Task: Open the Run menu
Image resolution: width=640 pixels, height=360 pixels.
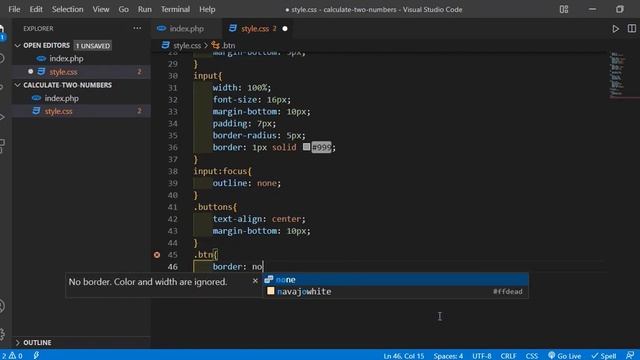Action: 144,9
